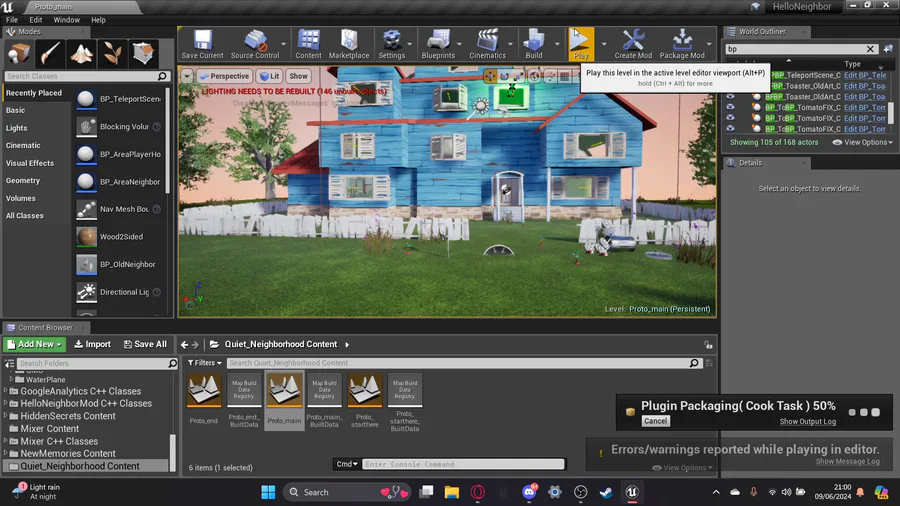Open the Content toolbar button
This screenshot has height=506, width=900.
(308, 44)
